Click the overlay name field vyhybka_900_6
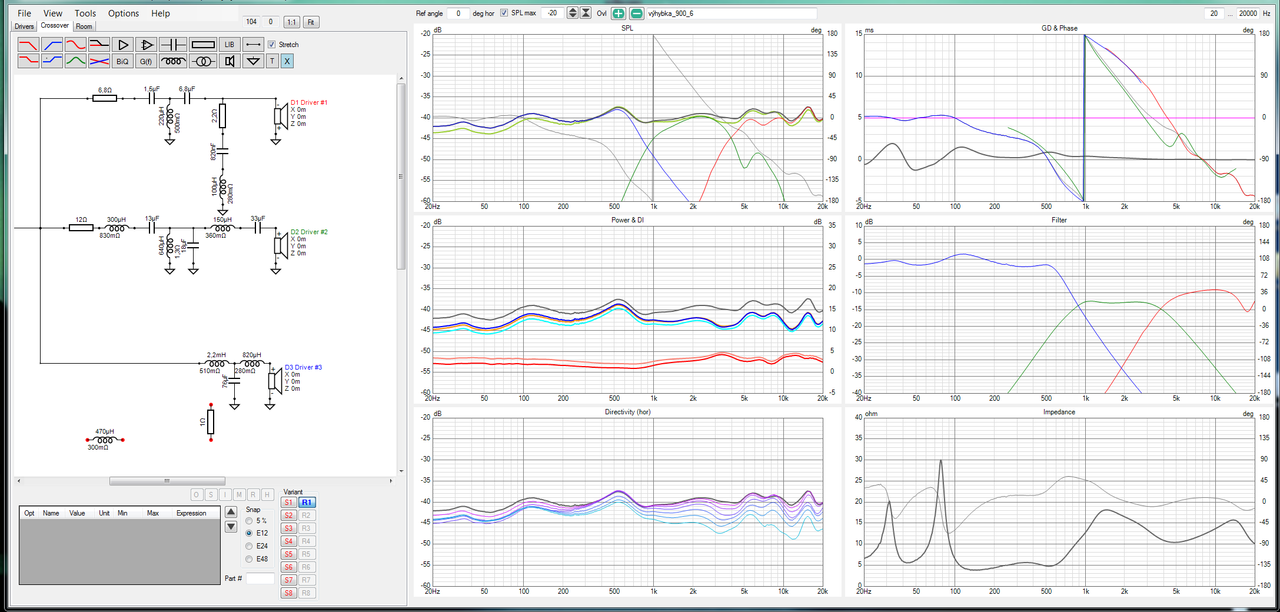Viewport: 1280px width, 612px height. (732, 13)
